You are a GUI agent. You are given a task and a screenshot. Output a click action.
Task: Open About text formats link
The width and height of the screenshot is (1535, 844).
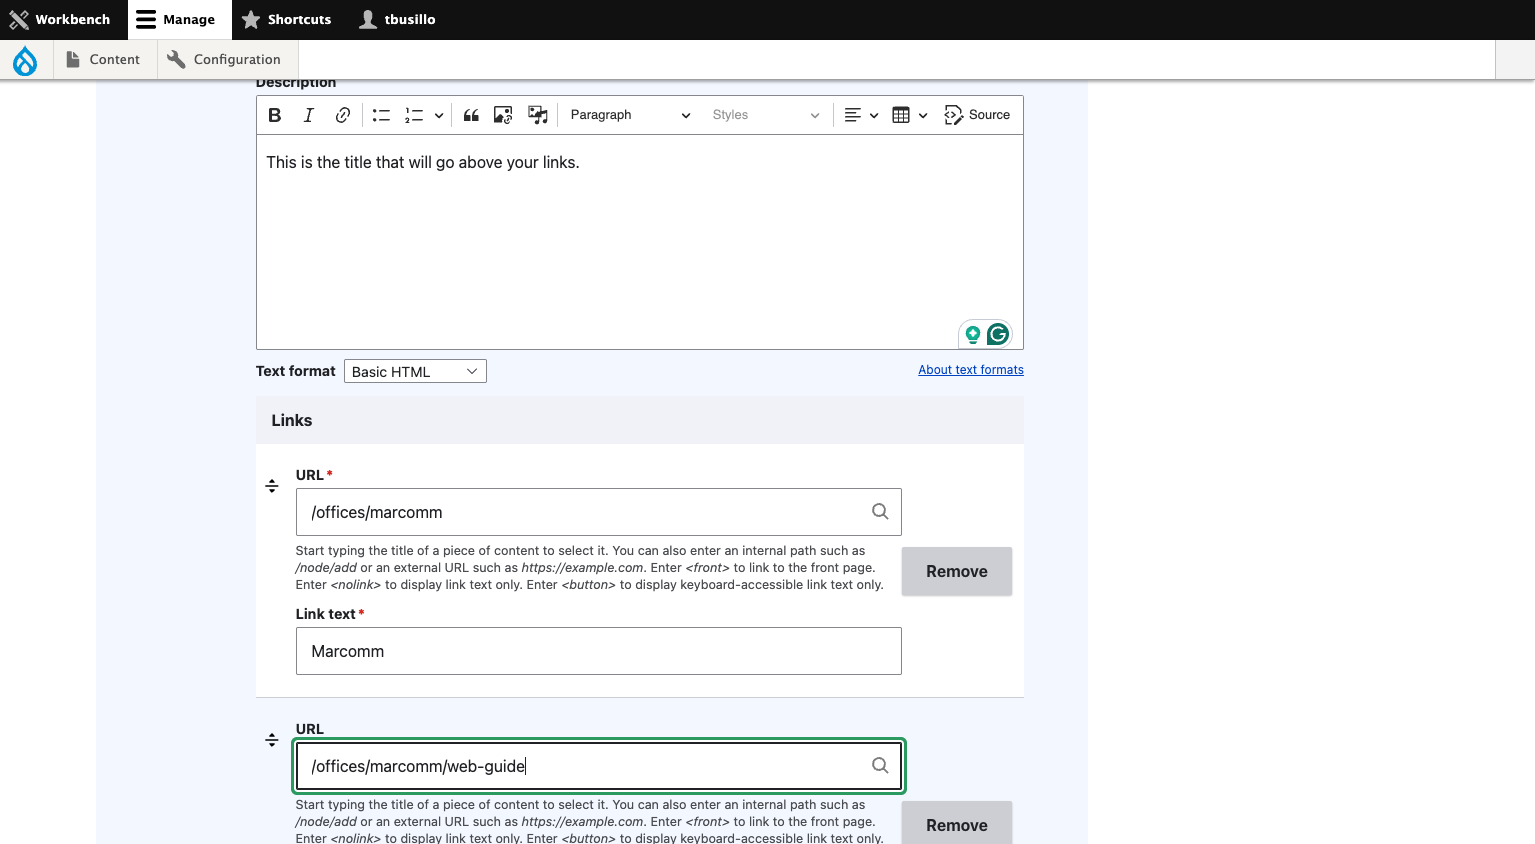(x=971, y=370)
